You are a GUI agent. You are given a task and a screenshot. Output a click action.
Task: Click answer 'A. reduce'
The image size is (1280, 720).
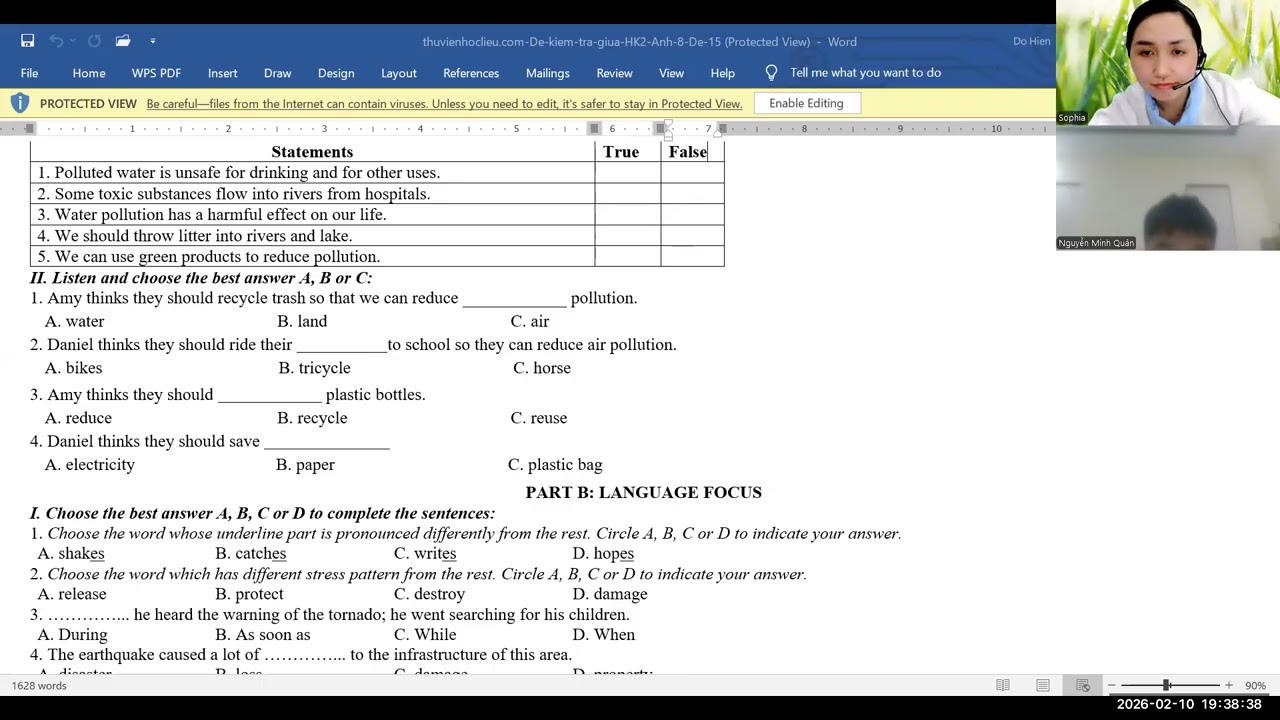pyautogui.click(x=78, y=418)
